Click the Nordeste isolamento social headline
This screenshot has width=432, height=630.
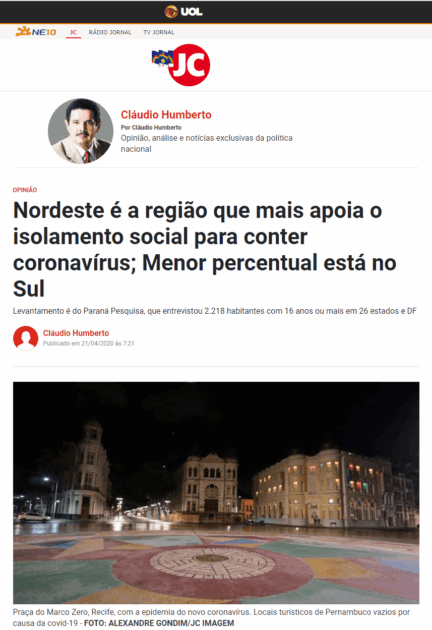[205, 249]
